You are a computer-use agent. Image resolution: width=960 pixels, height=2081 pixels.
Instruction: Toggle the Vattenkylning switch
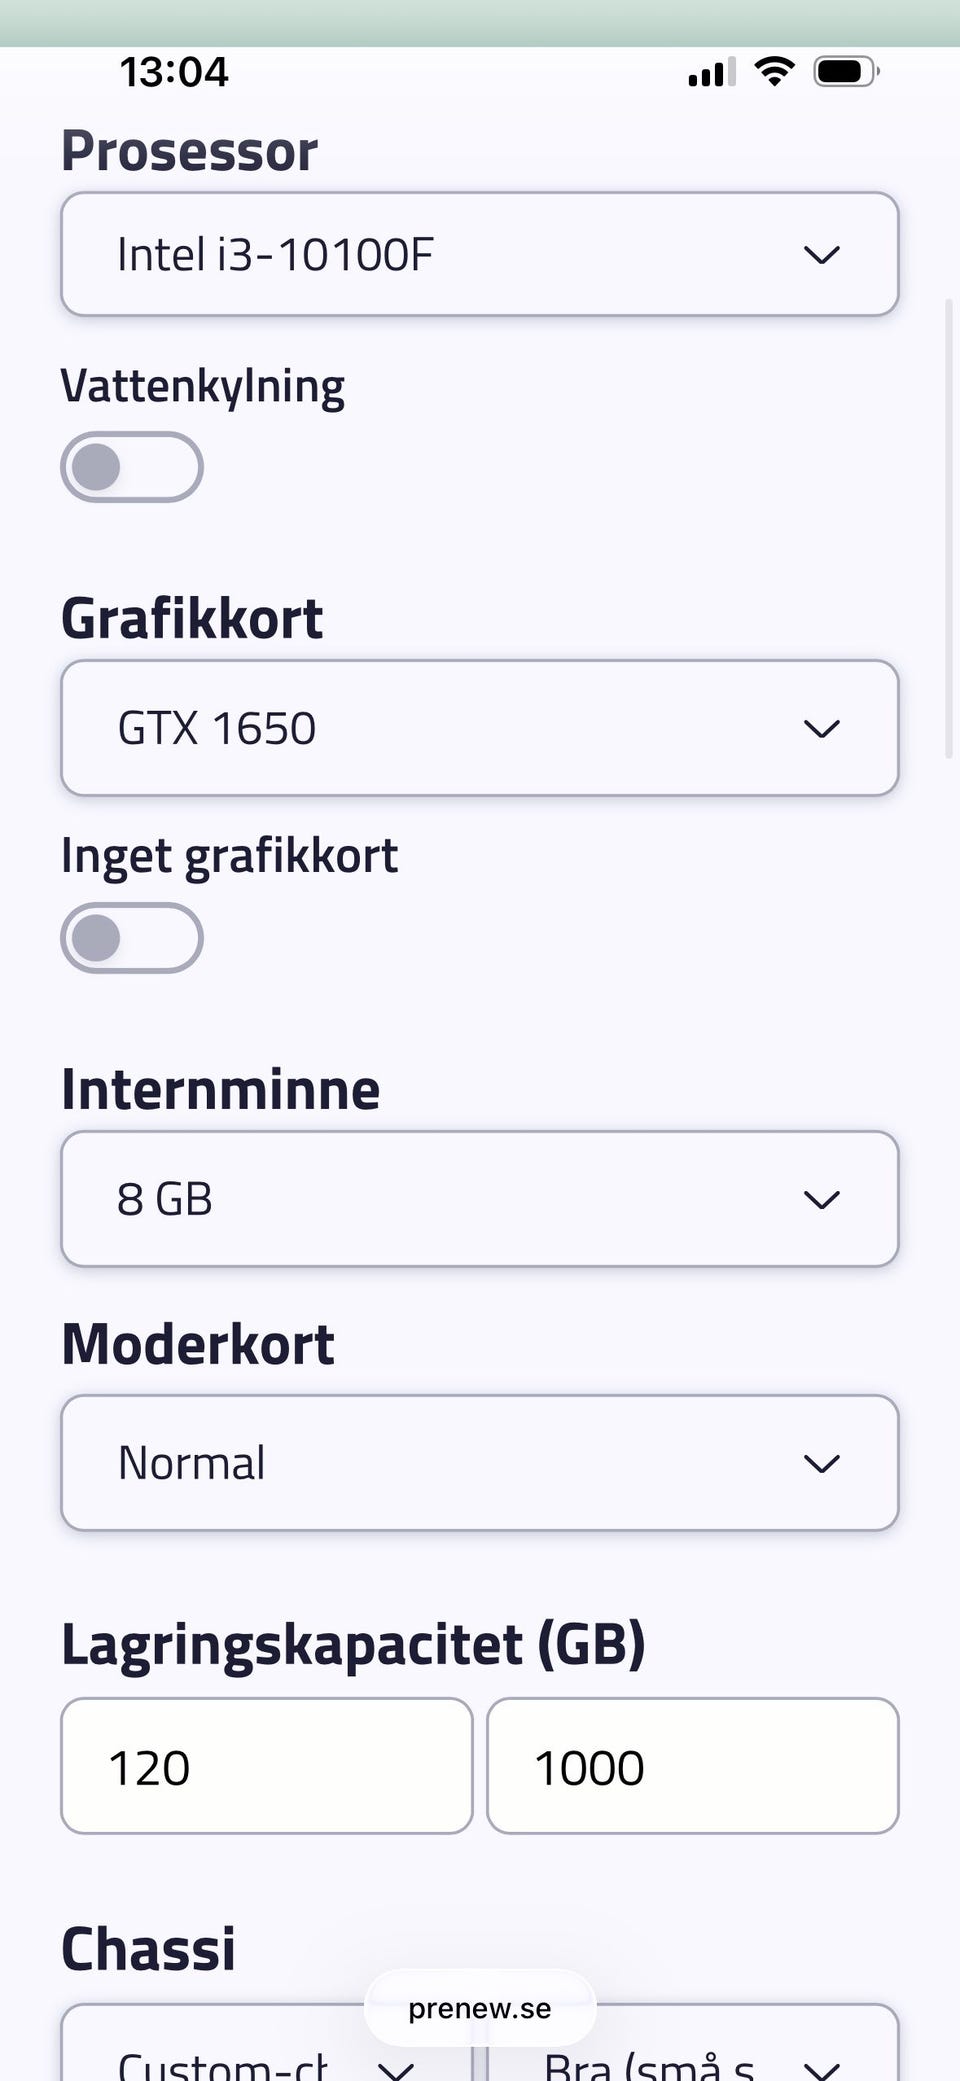132,467
